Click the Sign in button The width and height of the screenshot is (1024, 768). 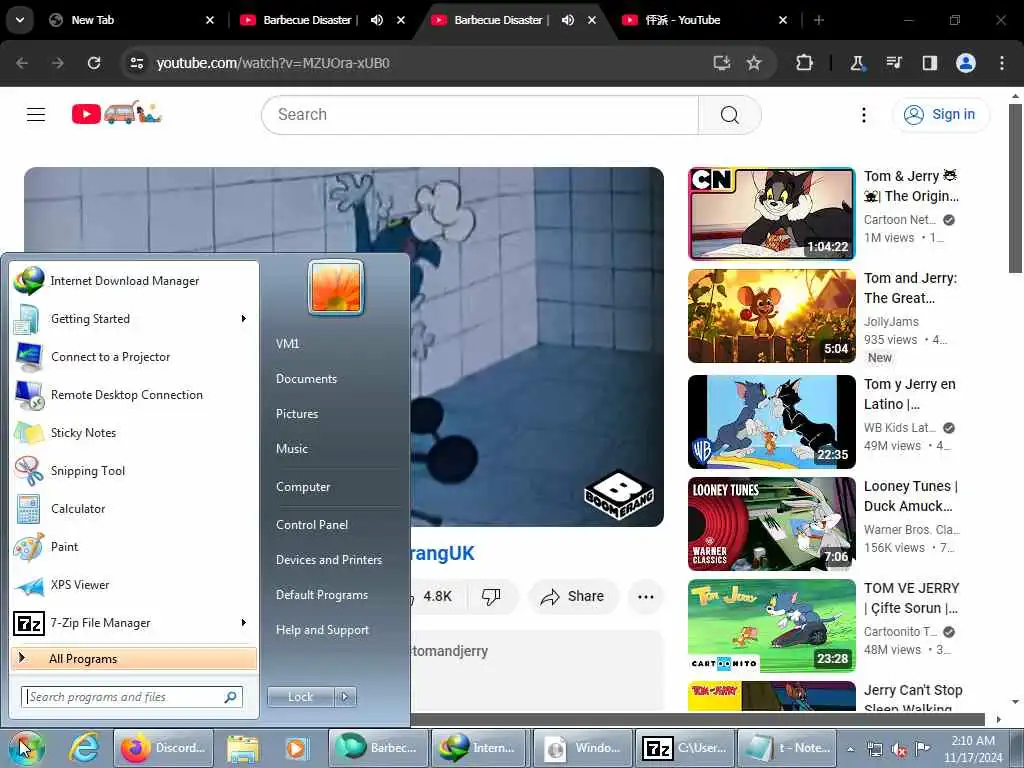click(940, 115)
